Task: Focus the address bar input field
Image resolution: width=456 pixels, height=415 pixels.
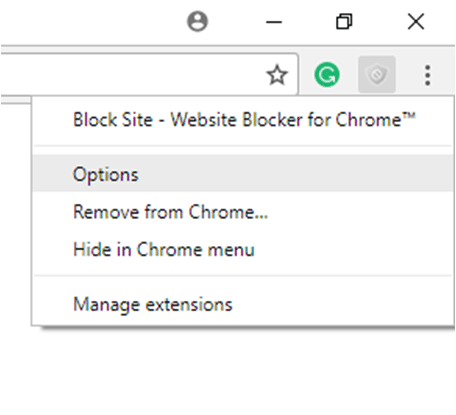Action: (133, 75)
